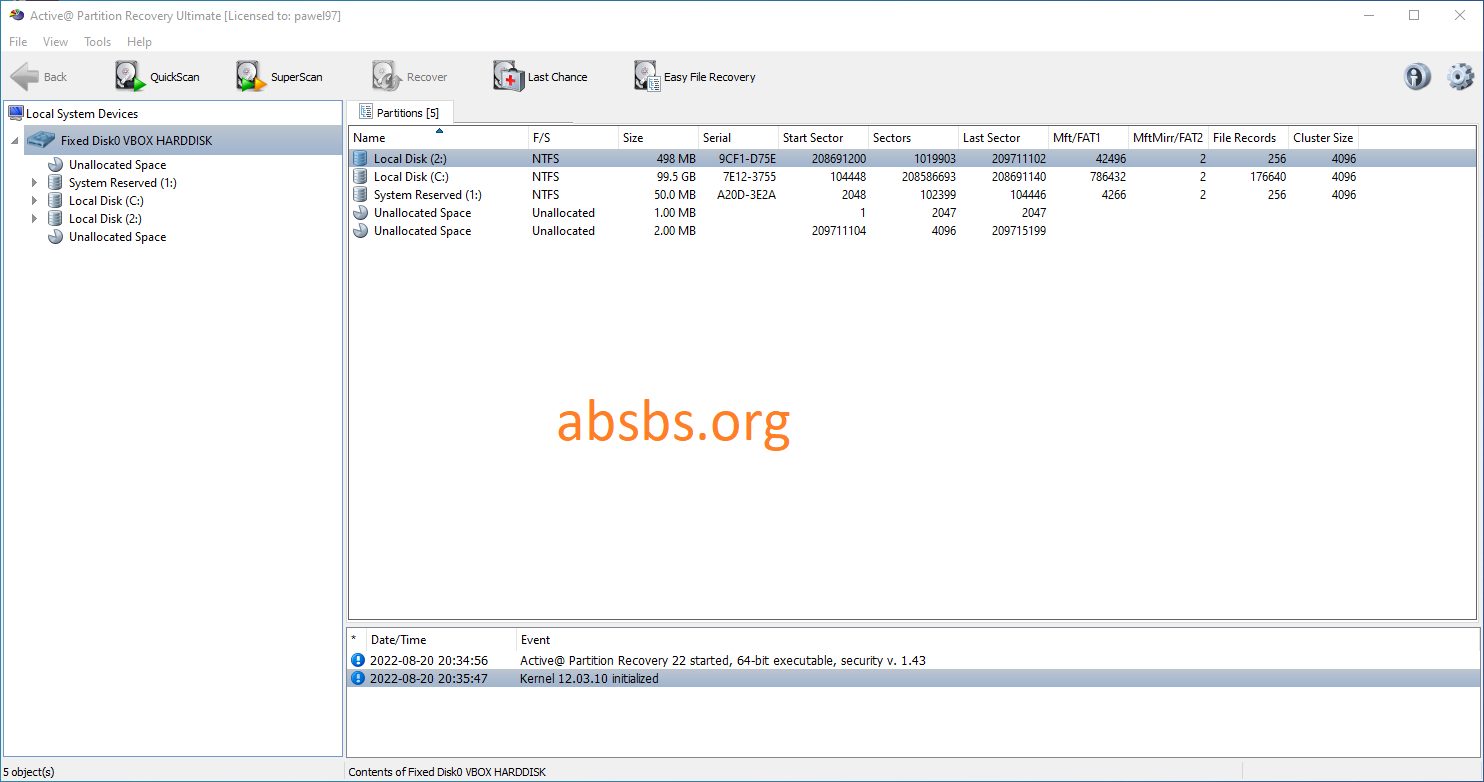Select the Local Disk (C:) tree label
The width and height of the screenshot is (1484, 782).
point(106,201)
